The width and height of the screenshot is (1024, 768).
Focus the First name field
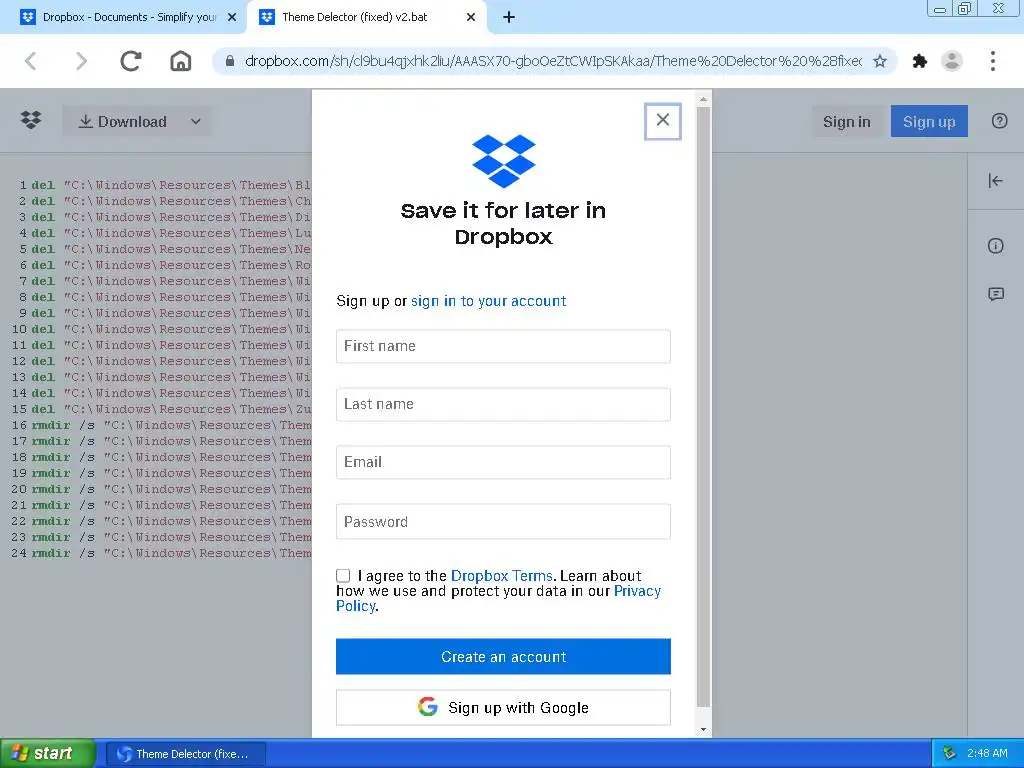(x=503, y=346)
